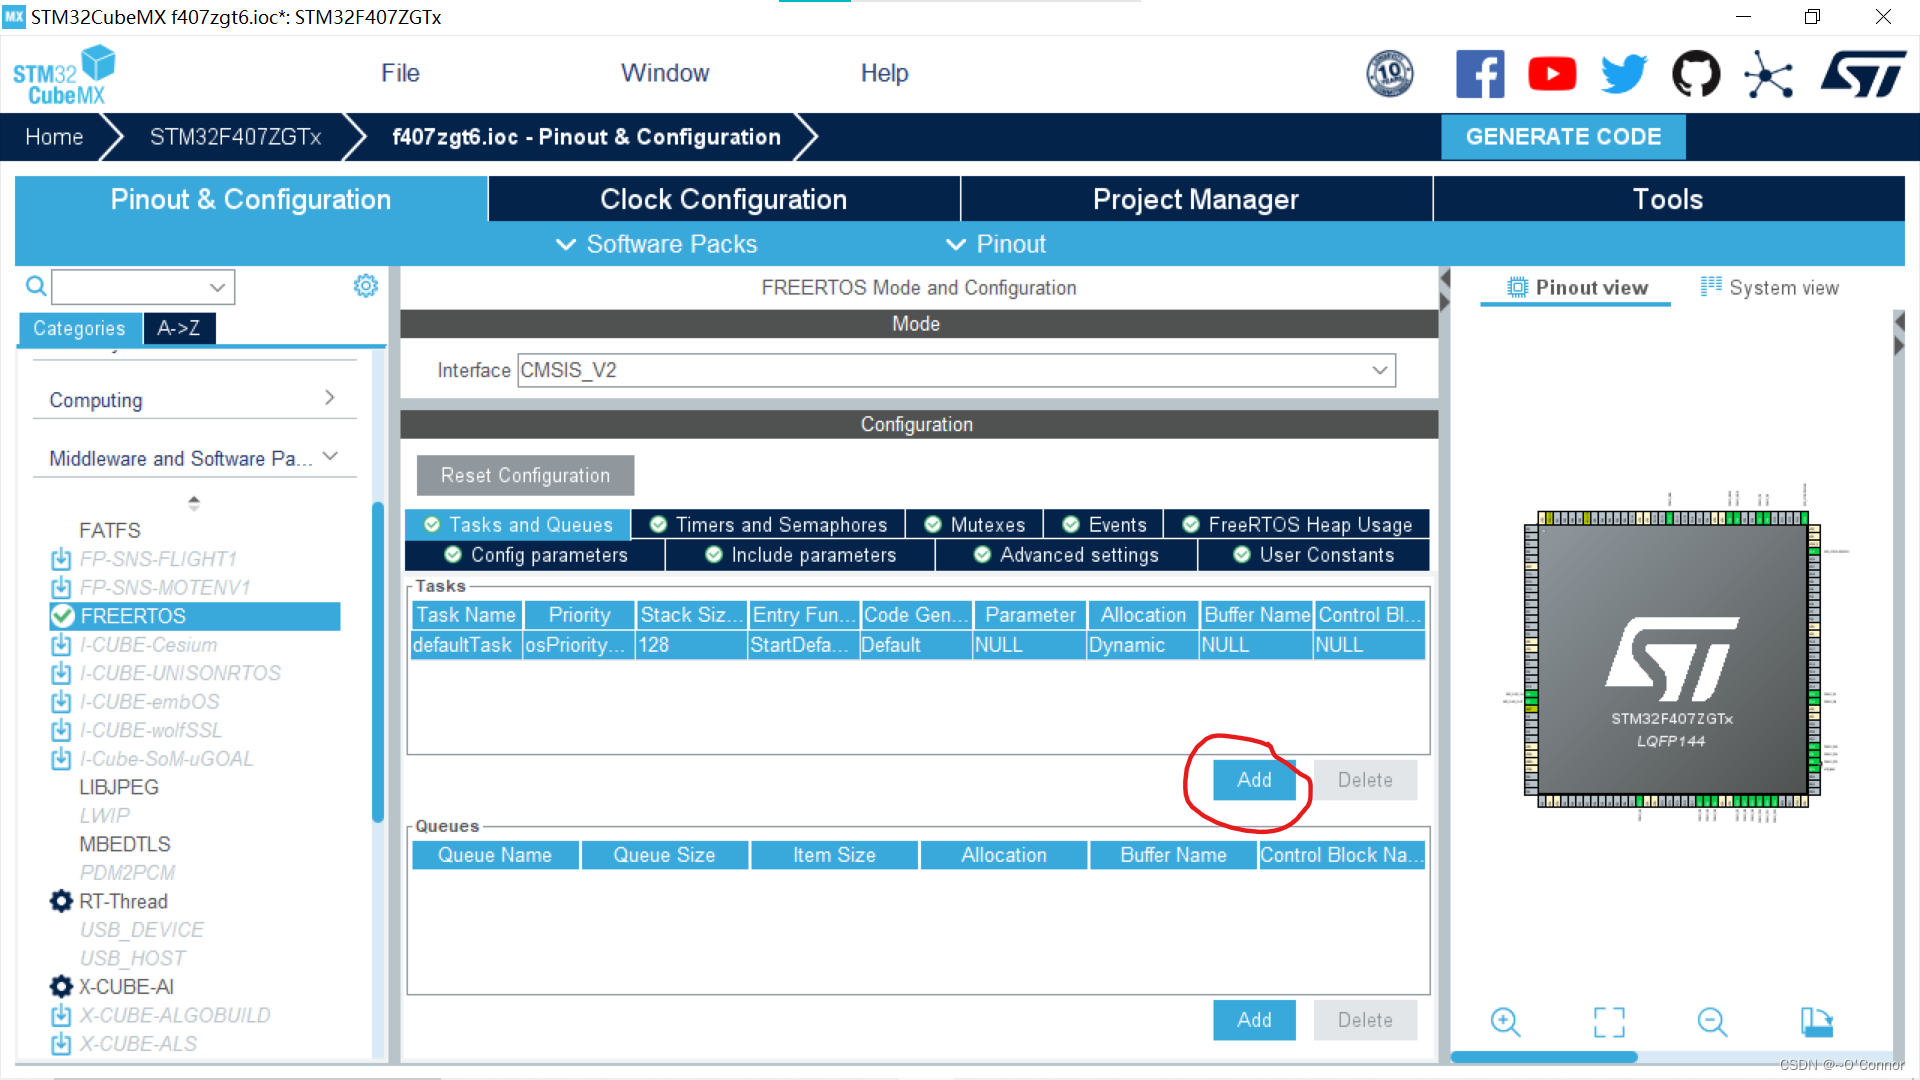The width and height of the screenshot is (1920, 1080).
Task: Click the FP-SNS-FLIGHT1 download icon
Action: point(61,559)
